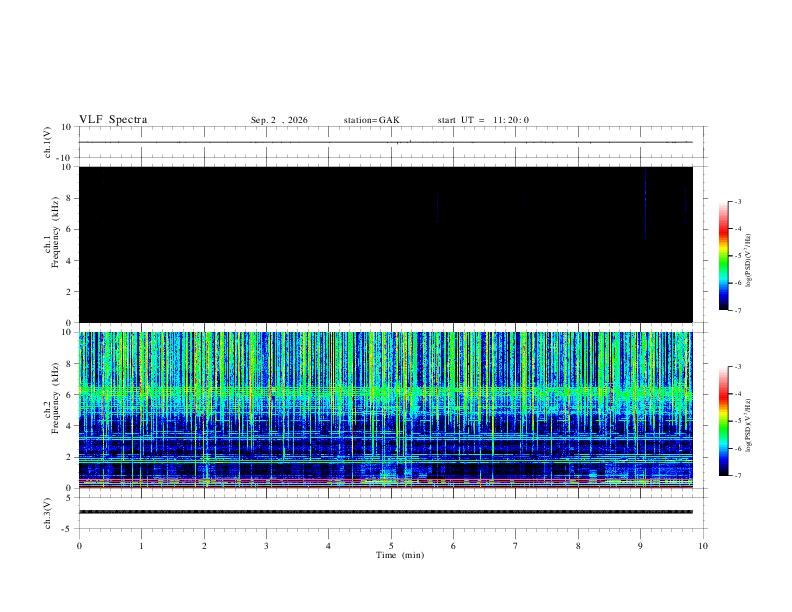The height and width of the screenshot is (612, 792).
Task: Click the bright green 6 kHz band in ch.2
Action: pyautogui.click(x=385, y=392)
